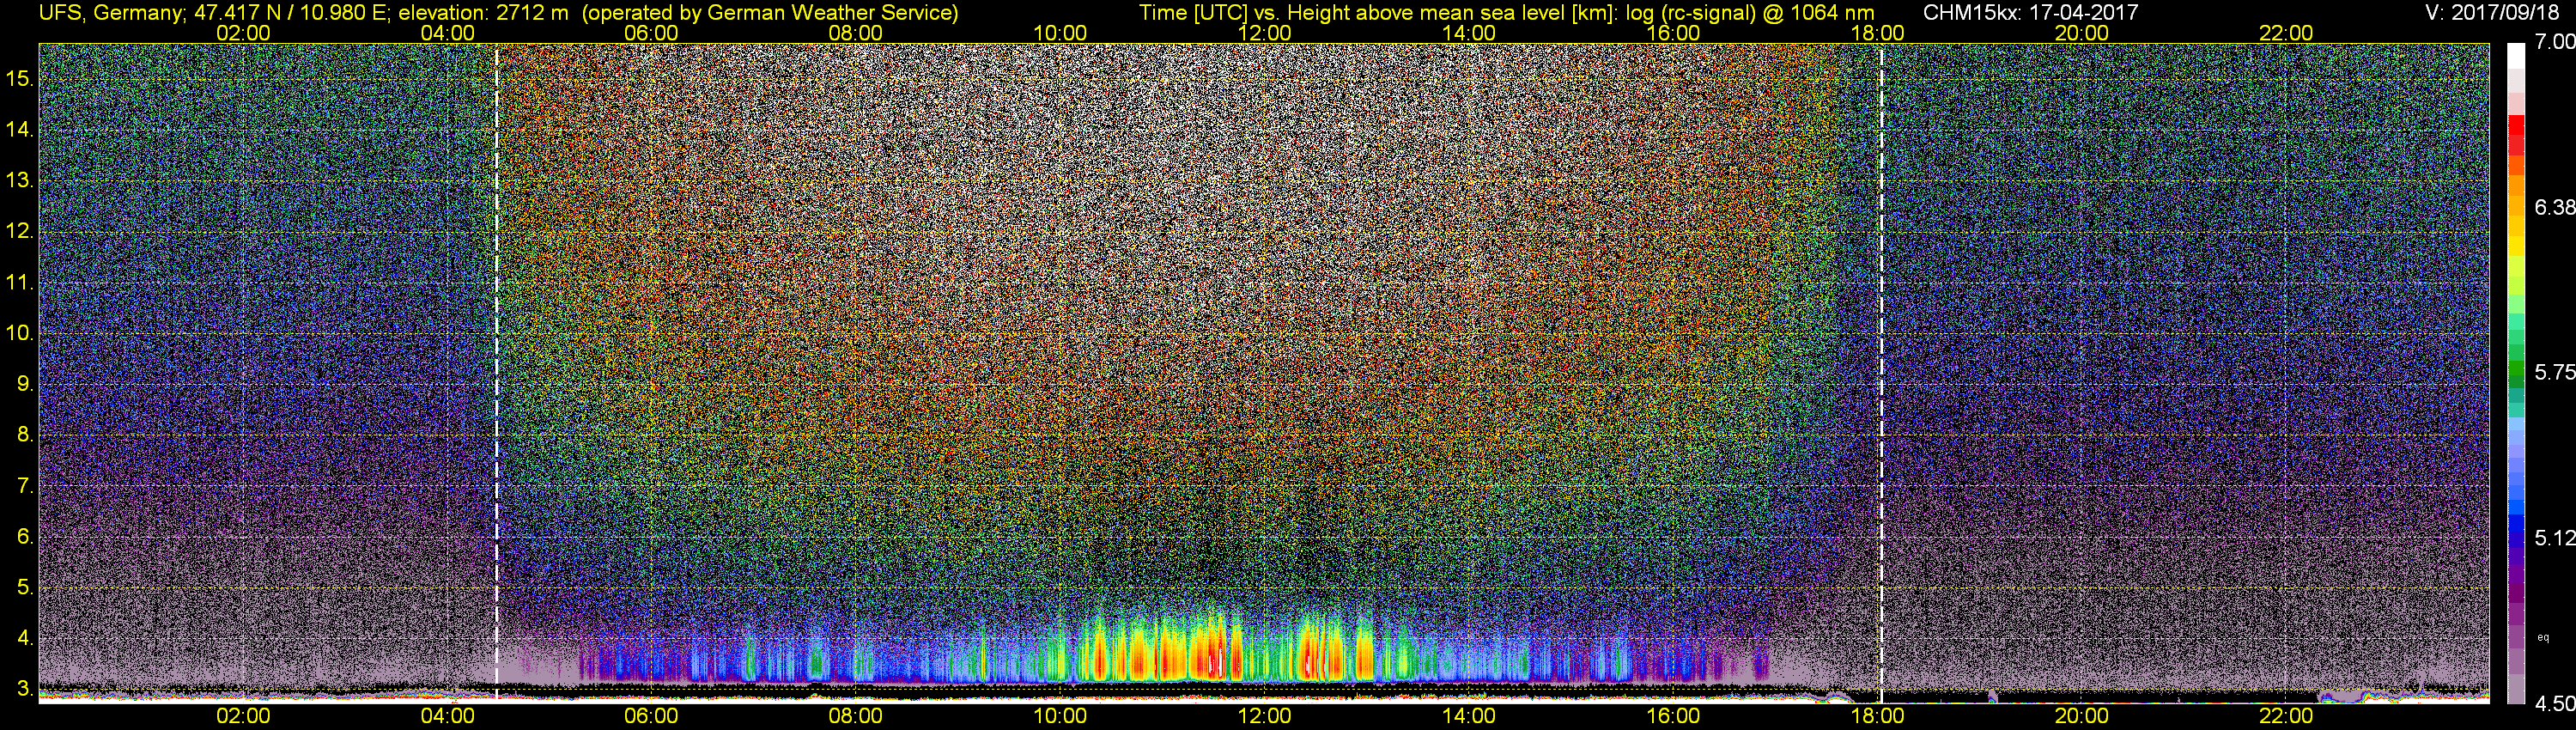Screen dimensions: 2576x730
Task: Click the 02:00 label on the bottom time axis
Action: point(243,716)
